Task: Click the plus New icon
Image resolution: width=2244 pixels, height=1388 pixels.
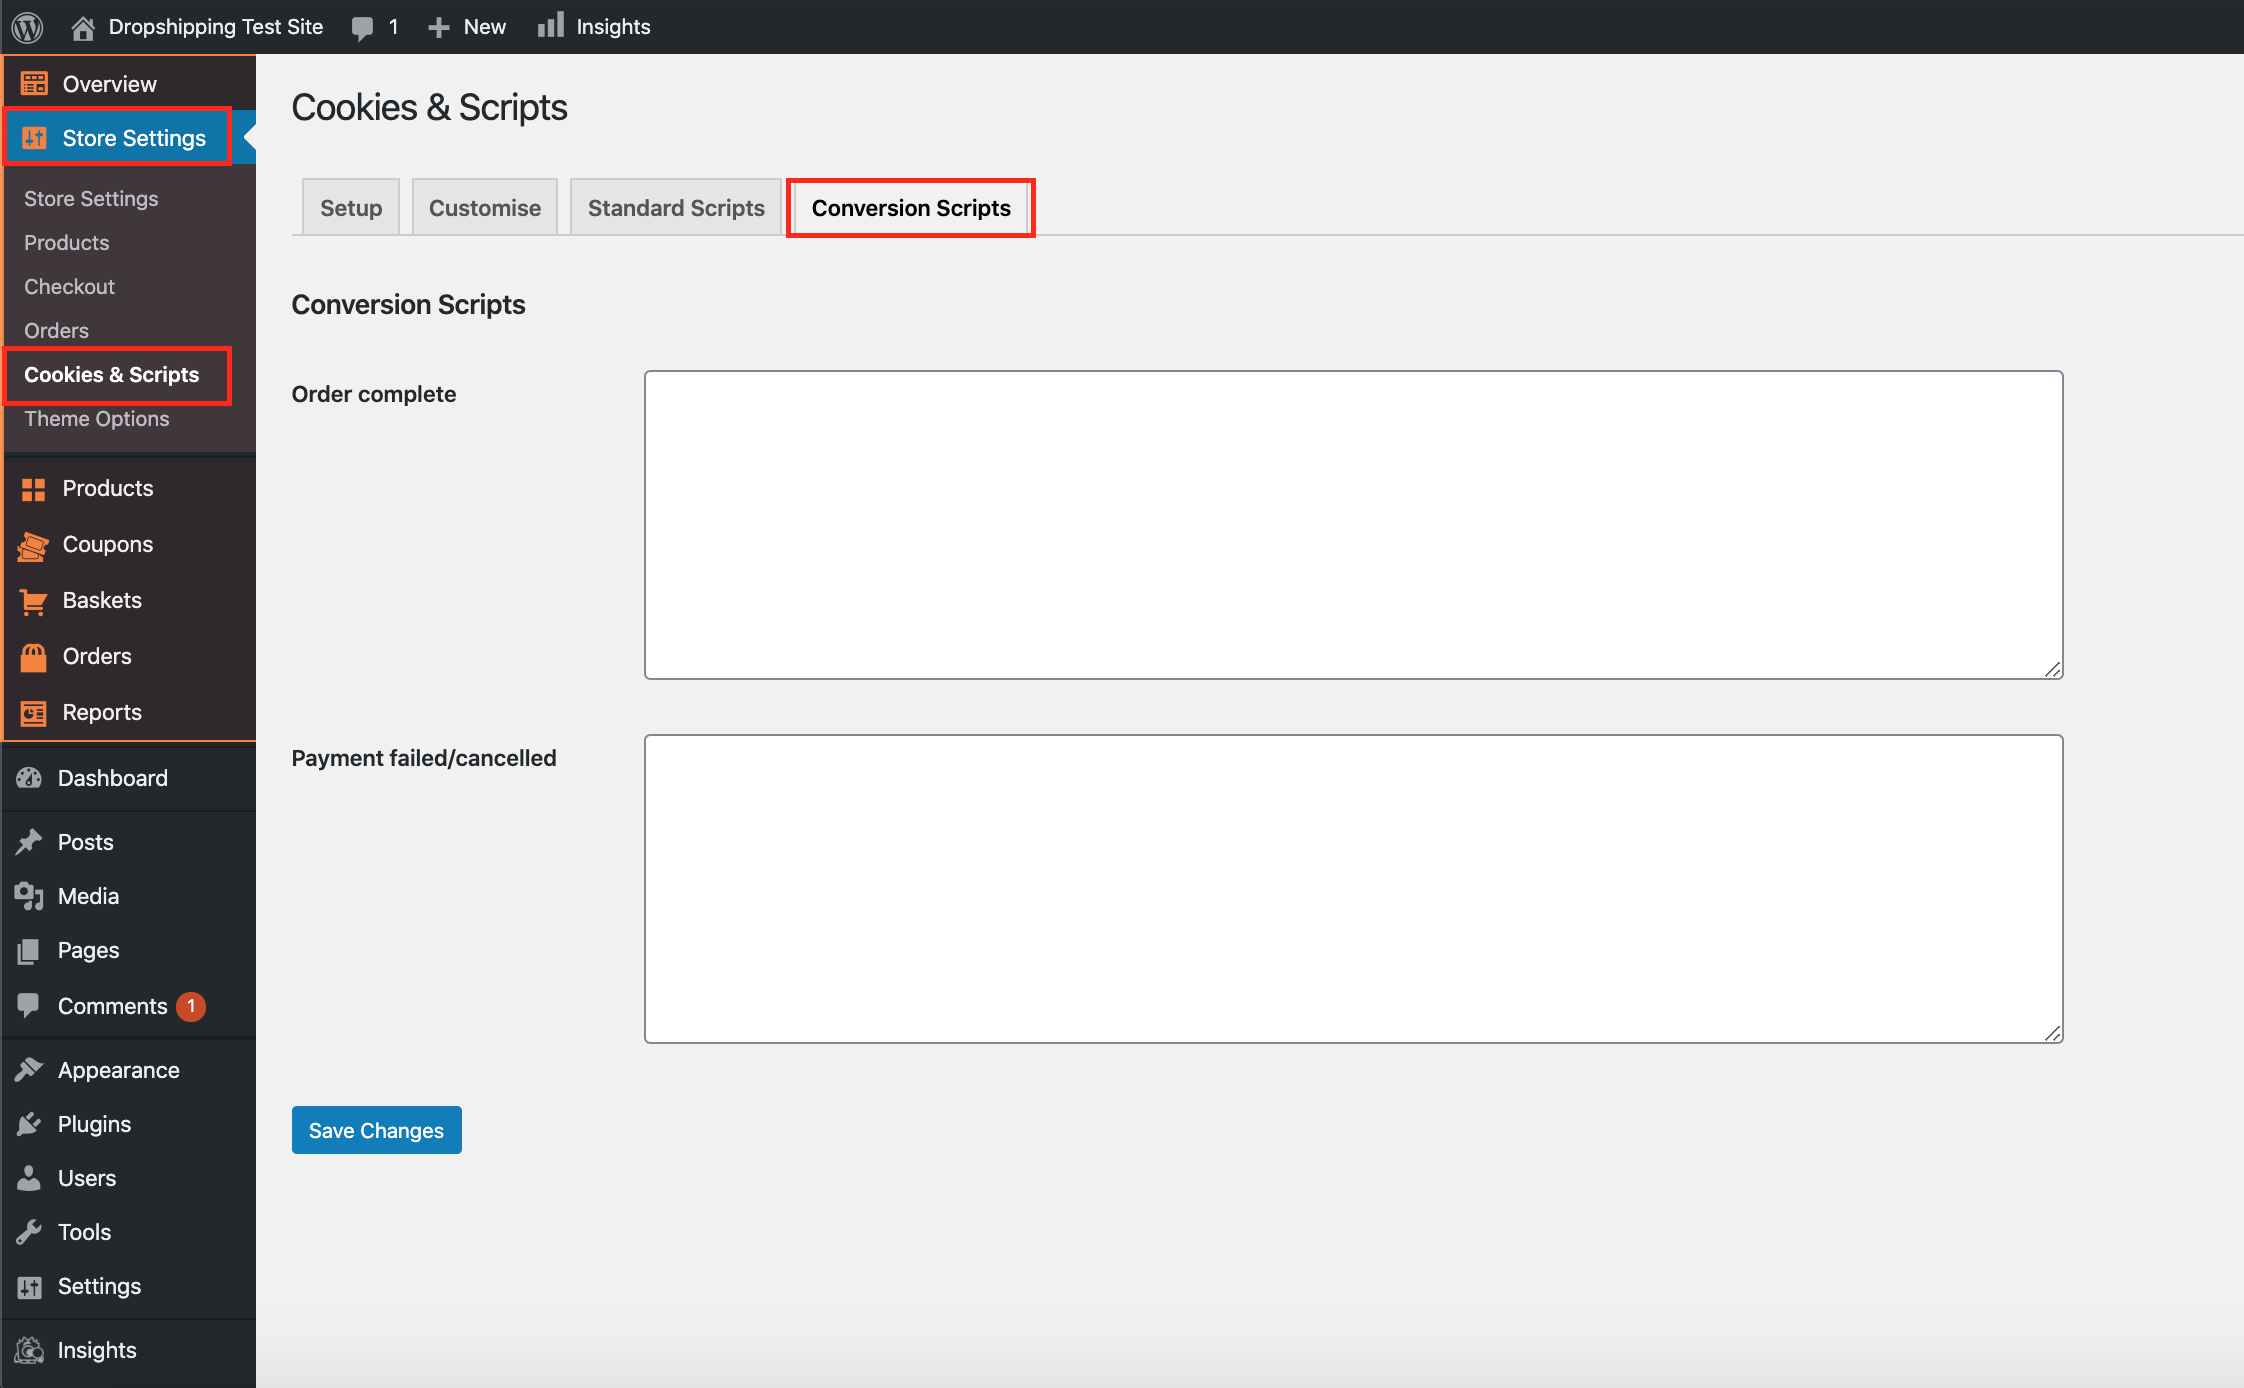Action: pyautogui.click(x=438, y=27)
